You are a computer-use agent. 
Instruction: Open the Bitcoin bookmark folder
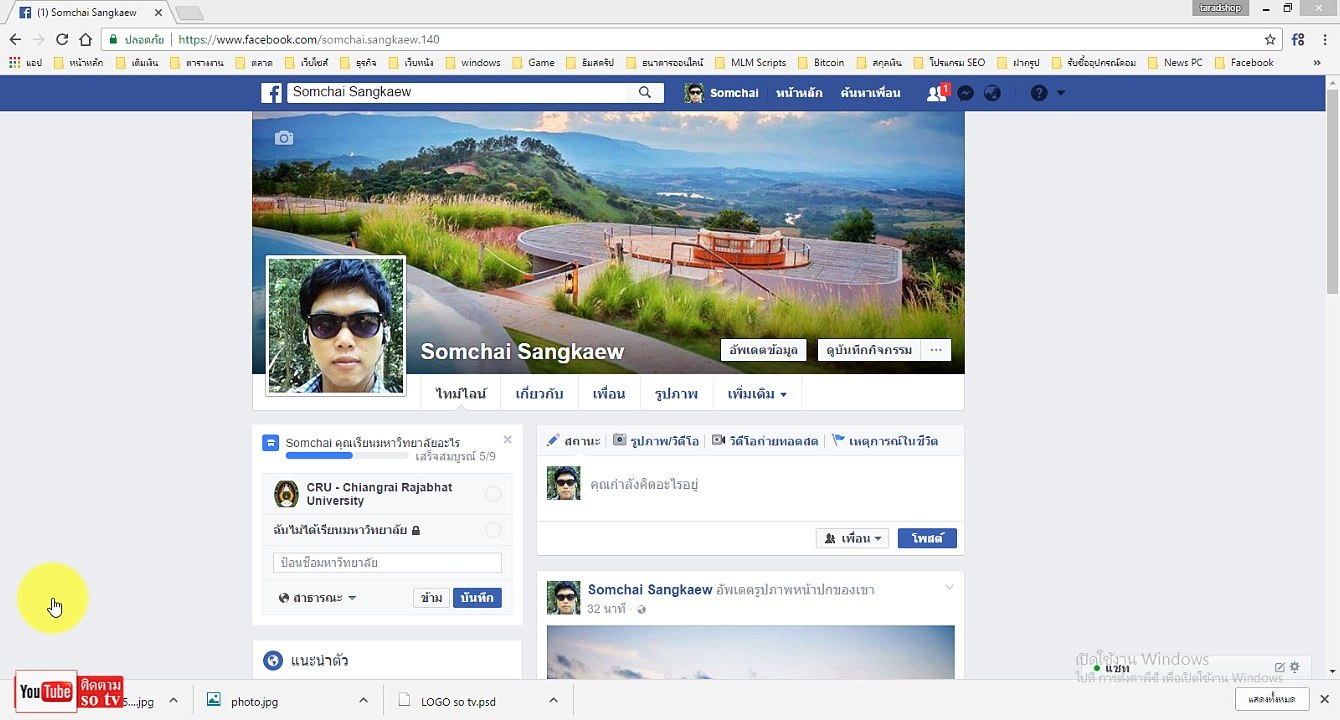click(x=821, y=62)
